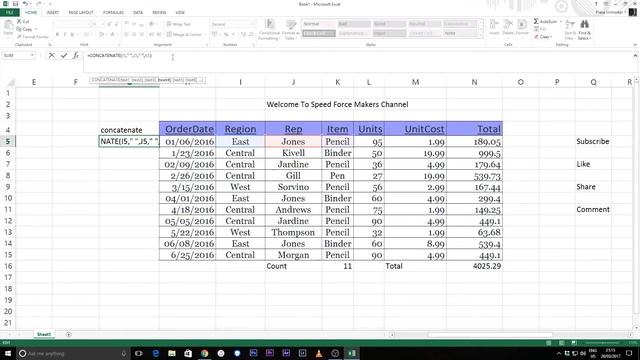Switch to Normal view in status bar
The height and width of the screenshot is (360, 640).
click(x=549, y=343)
